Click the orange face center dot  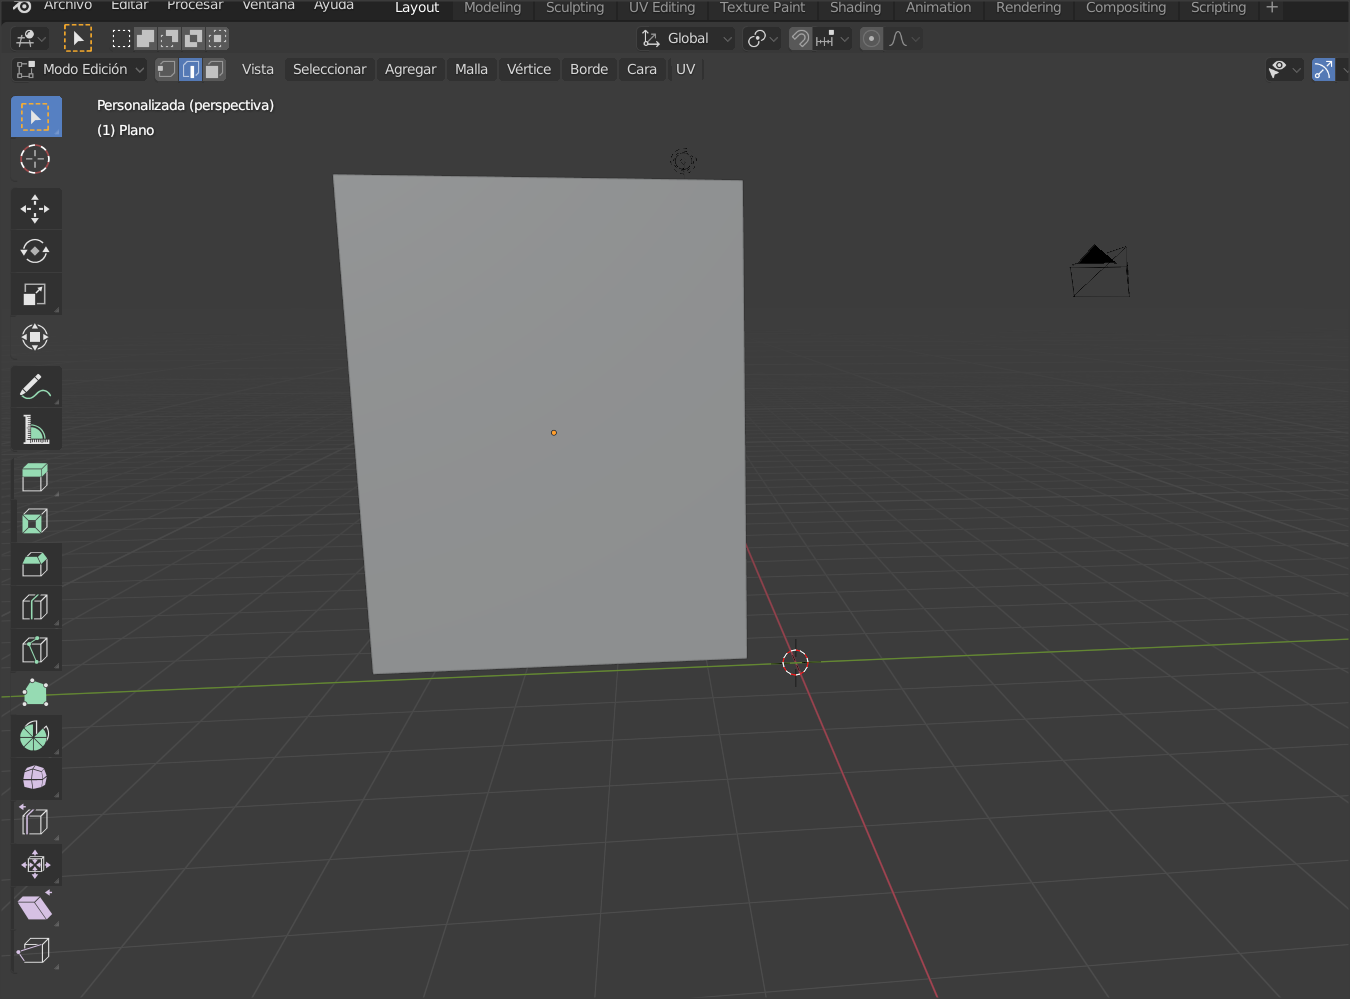click(553, 433)
